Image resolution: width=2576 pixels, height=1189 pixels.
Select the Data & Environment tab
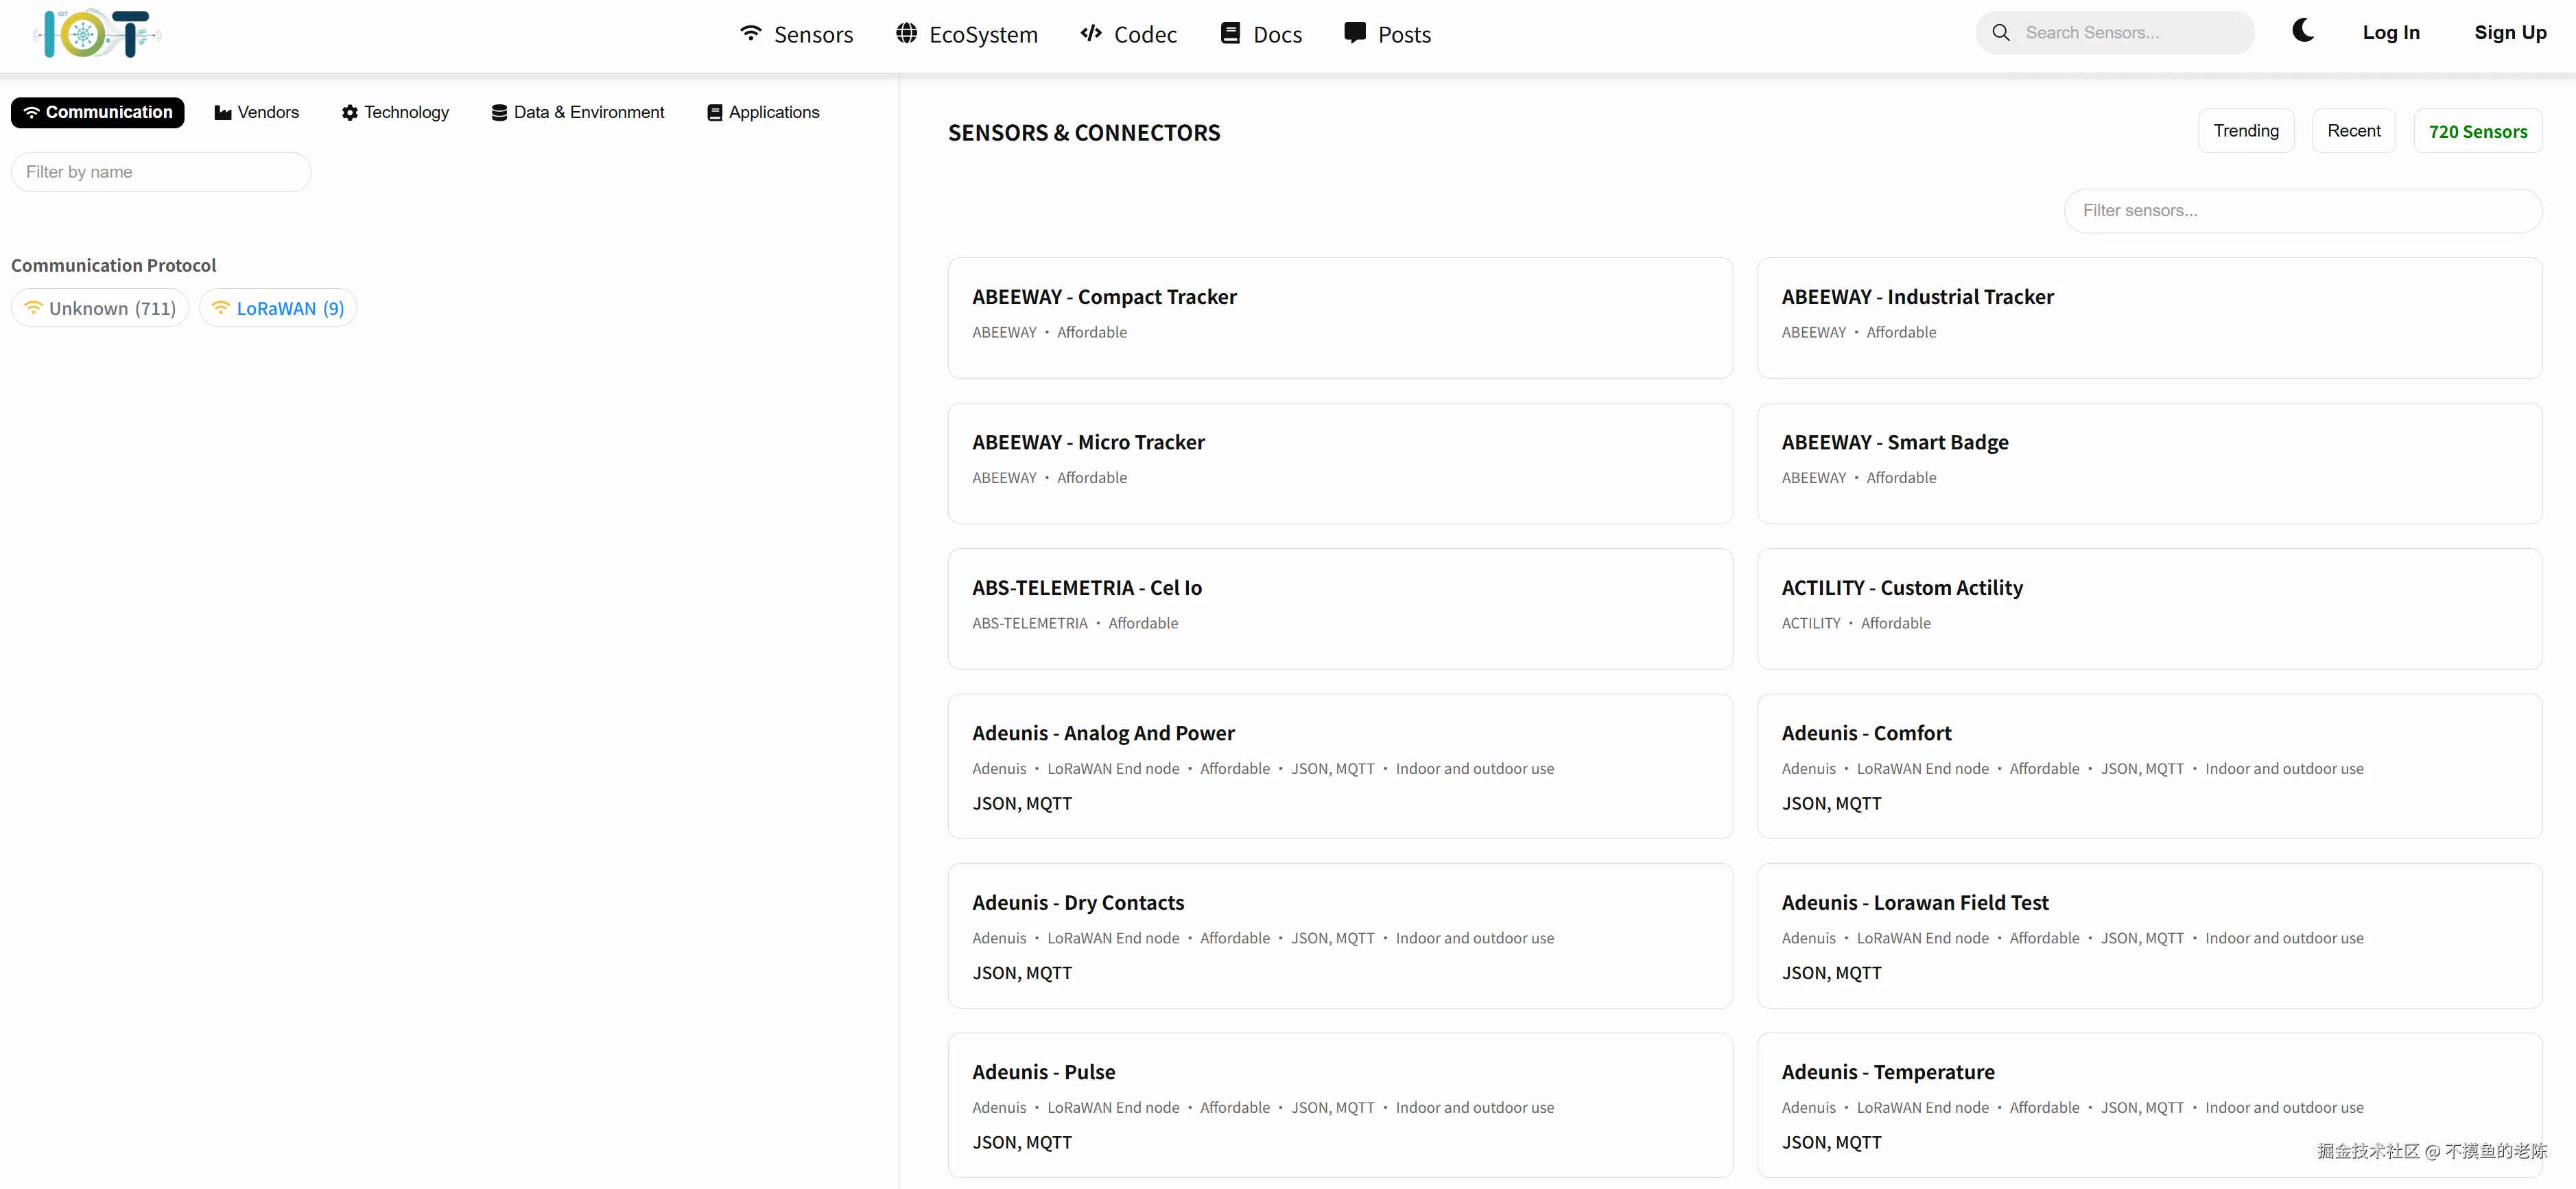point(577,112)
